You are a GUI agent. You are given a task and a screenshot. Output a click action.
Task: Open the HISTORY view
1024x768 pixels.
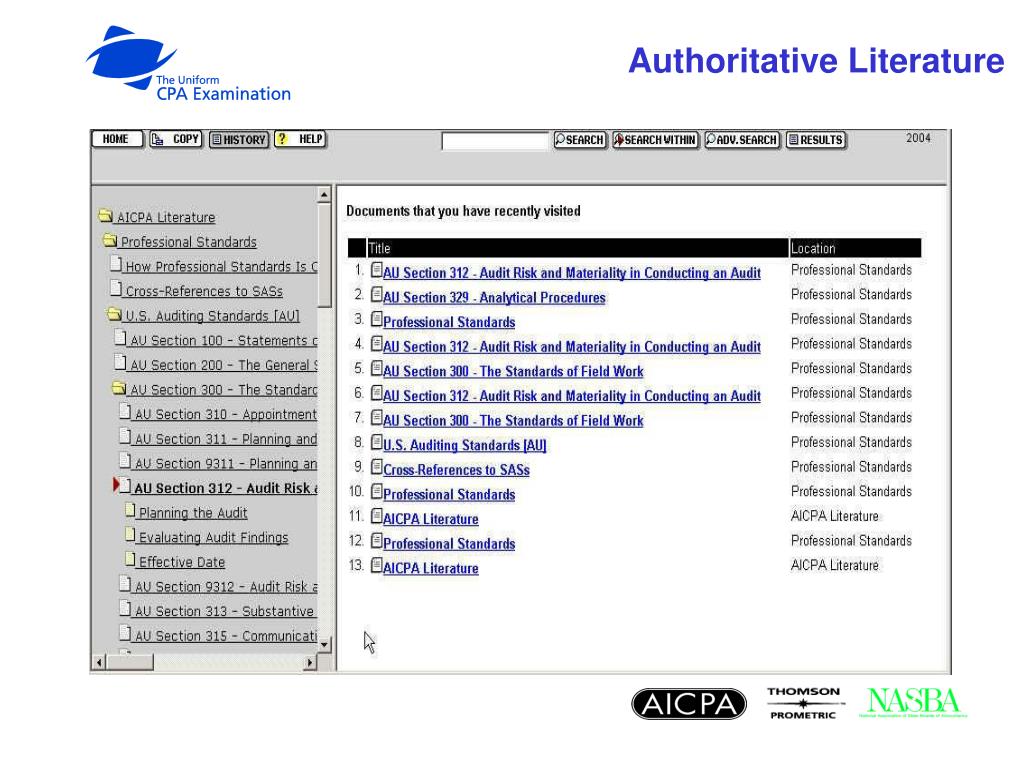239,139
